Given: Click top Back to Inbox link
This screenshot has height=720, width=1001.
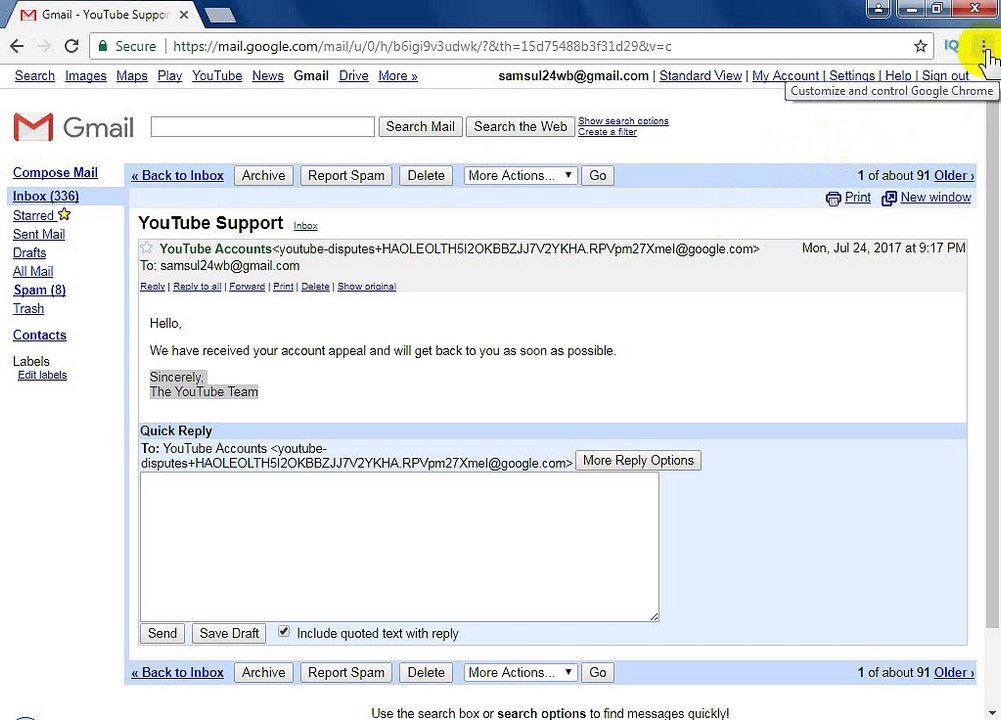Looking at the screenshot, I should click(177, 176).
